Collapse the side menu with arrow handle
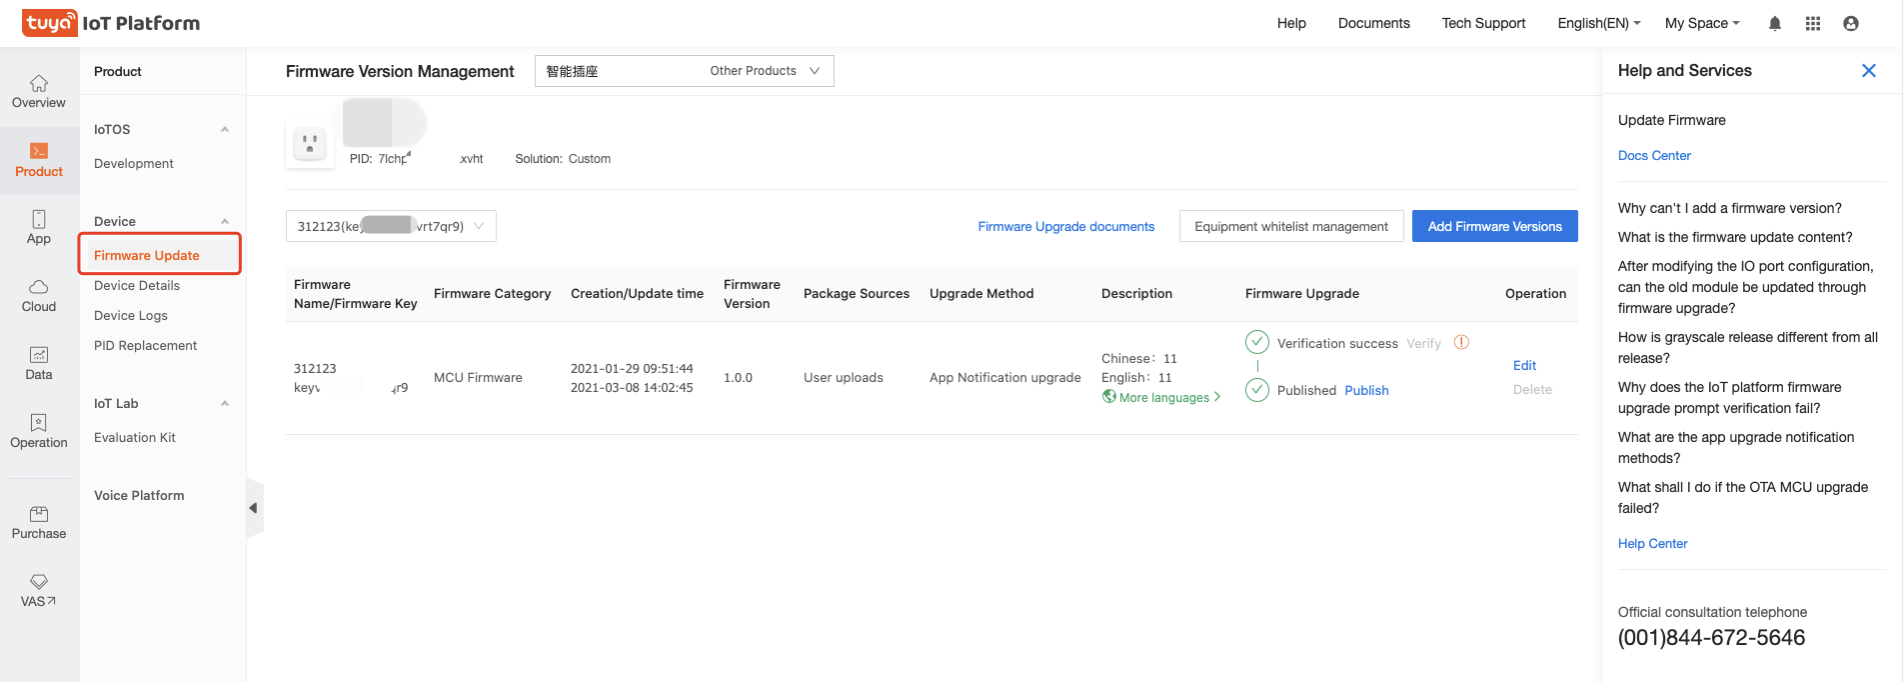The width and height of the screenshot is (1904, 682). [x=254, y=508]
